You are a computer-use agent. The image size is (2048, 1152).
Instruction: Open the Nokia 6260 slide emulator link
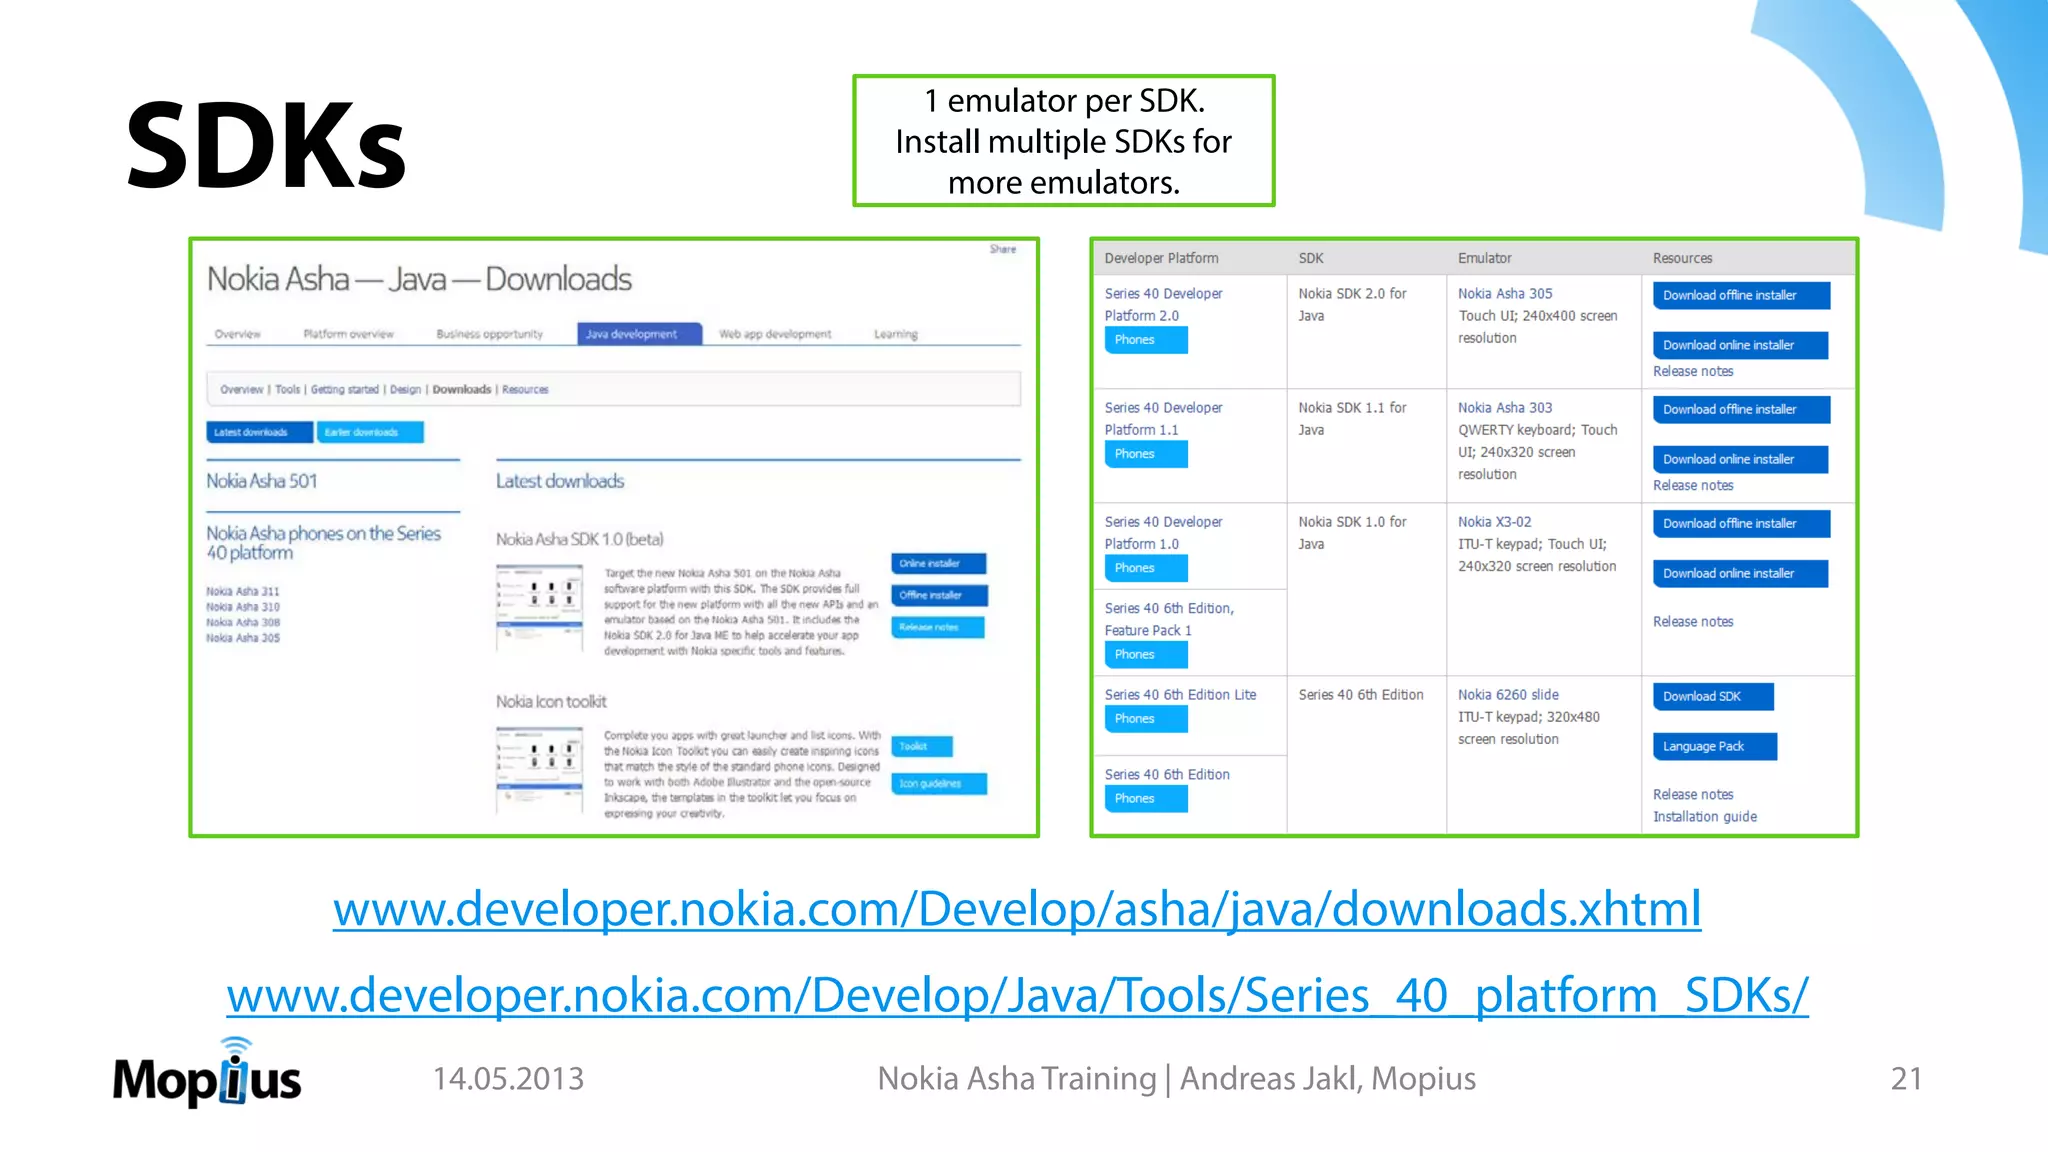[x=1508, y=695]
